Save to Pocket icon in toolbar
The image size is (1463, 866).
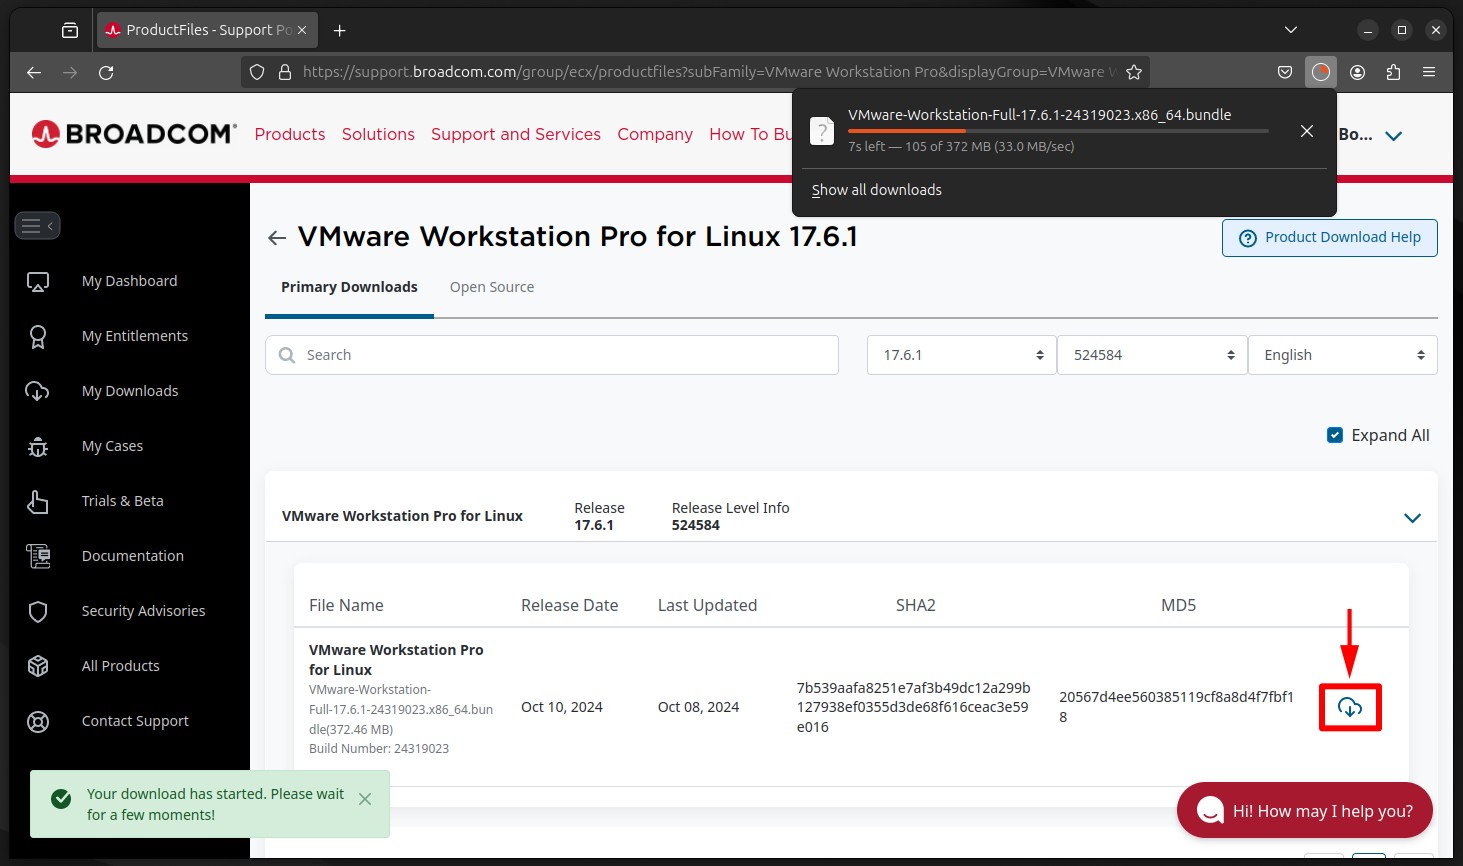click(x=1285, y=72)
